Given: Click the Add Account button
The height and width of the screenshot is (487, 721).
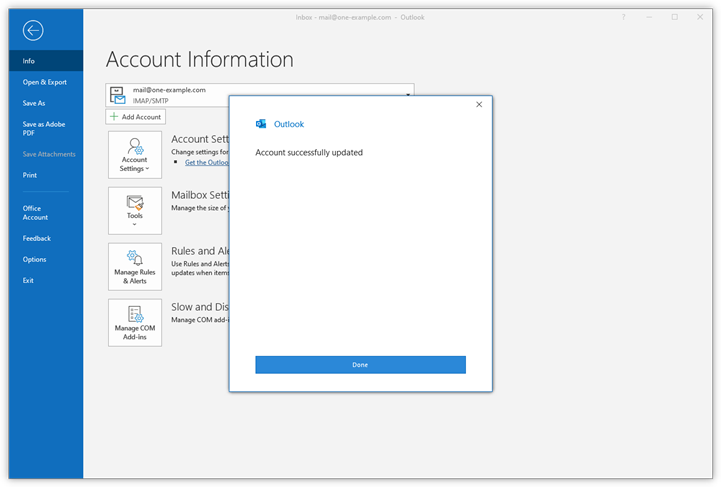Looking at the screenshot, I should (x=135, y=117).
